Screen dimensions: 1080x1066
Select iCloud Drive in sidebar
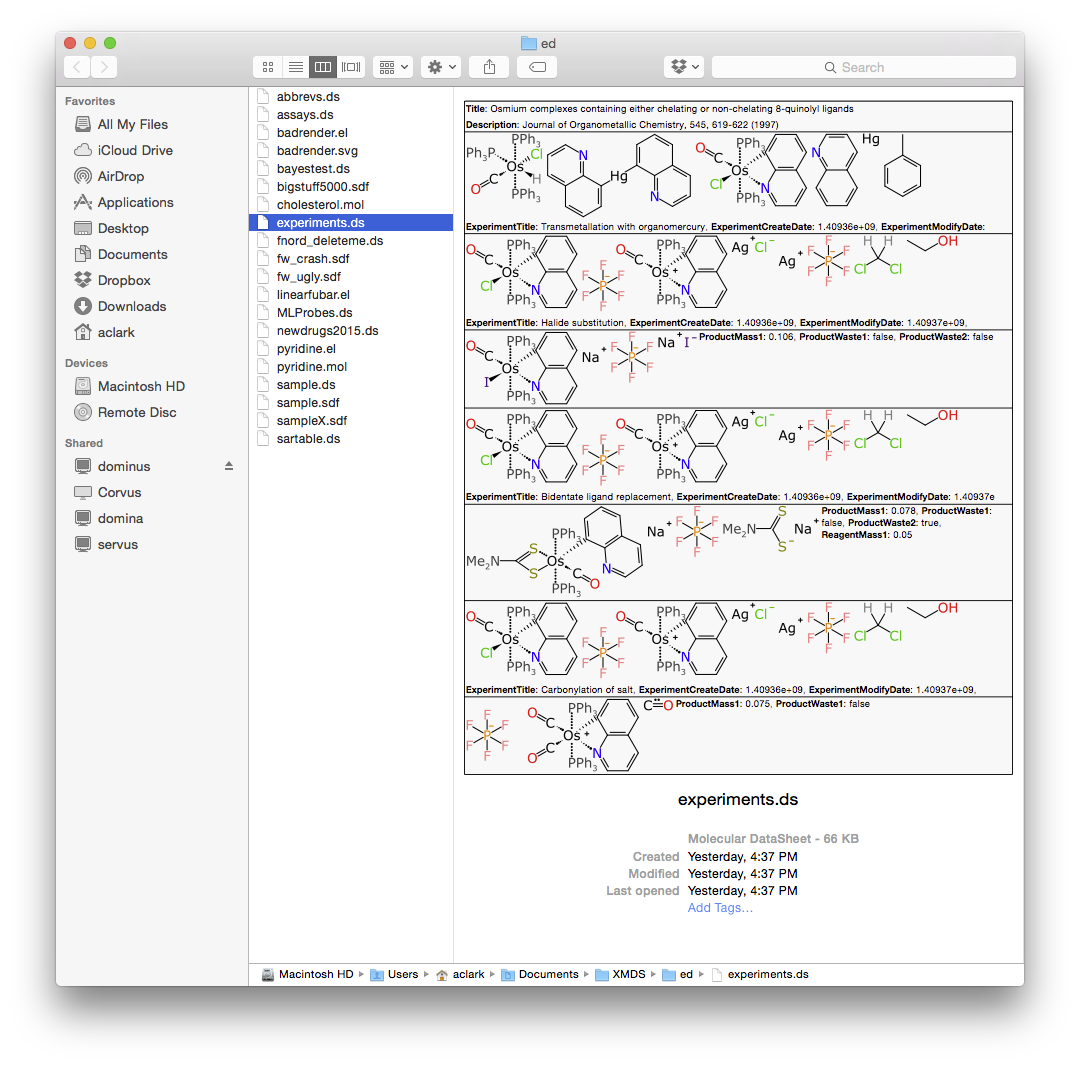(x=135, y=150)
